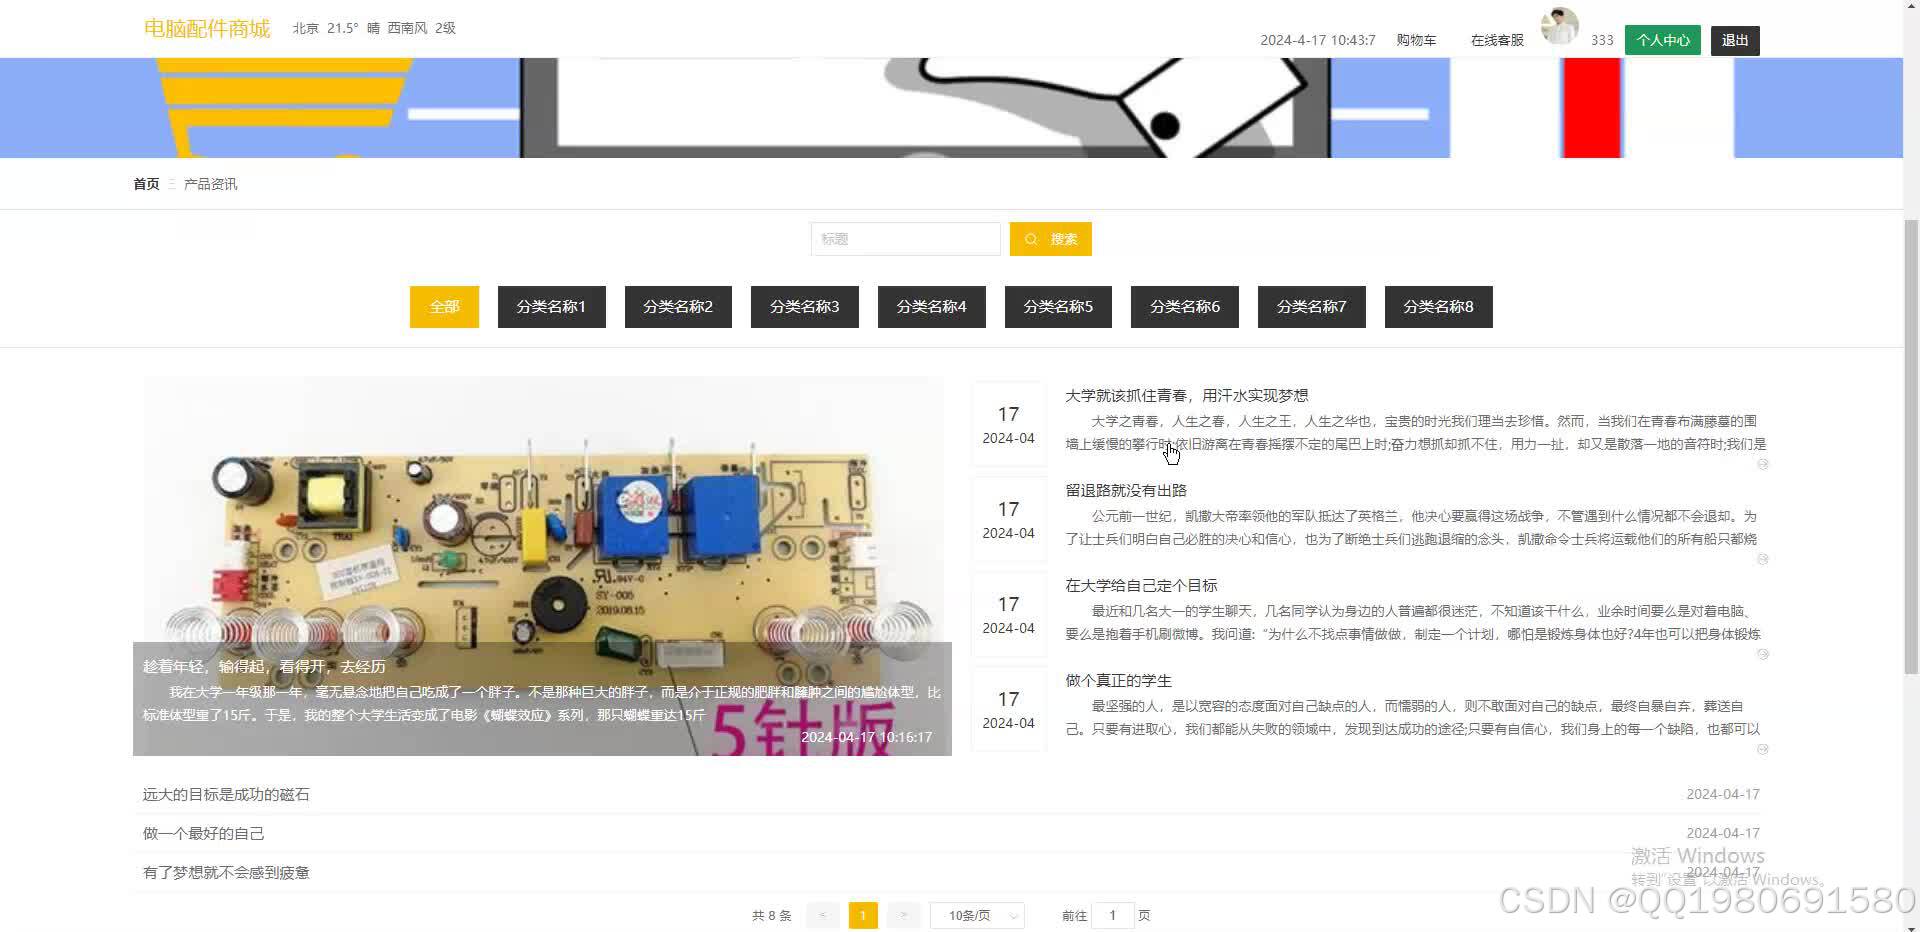Viewport: 1920px width, 932px height.
Task: Click the previous page arrow
Action: pyautogui.click(x=822, y=915)
